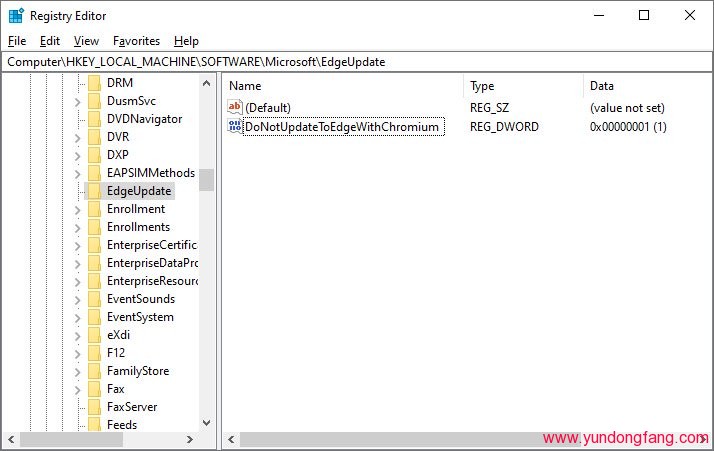This screenshot has height=451, width=714.
Task: Select the EventSystem folder icon
Action: [94, 317]
